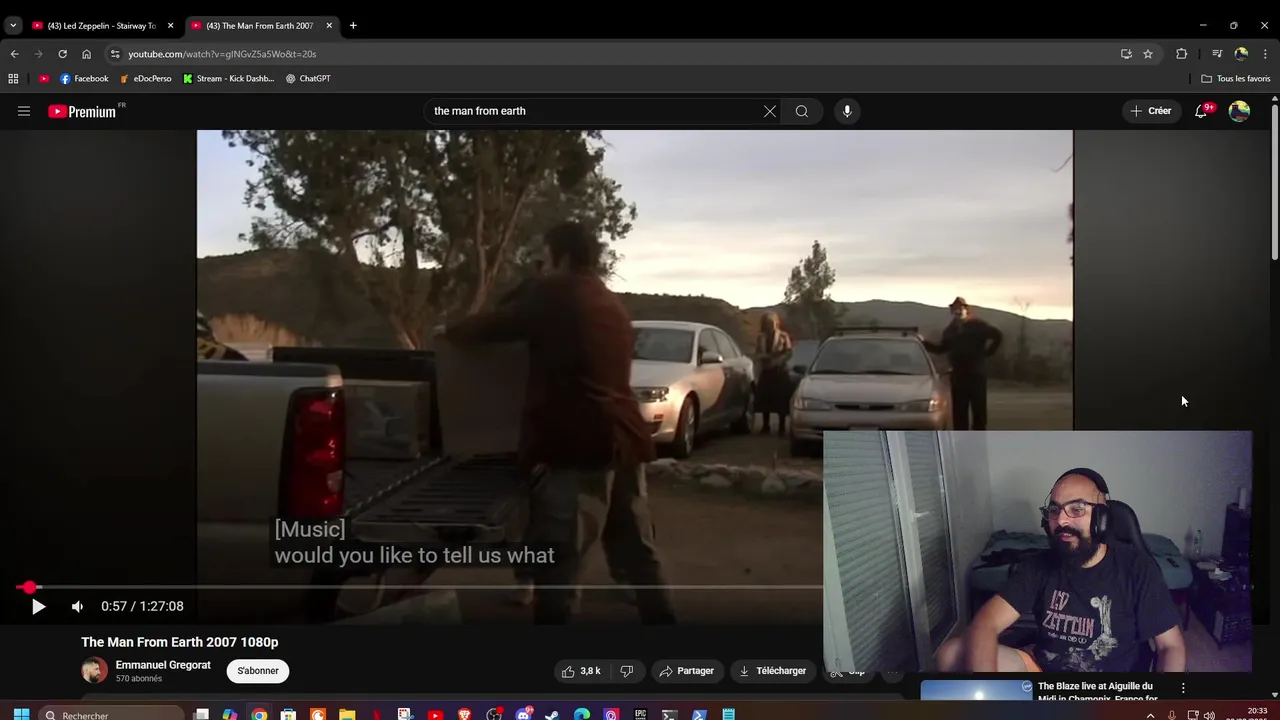Open Chrome from the taskbar
This screenshot has height=720, width=1280.
point(259,714)
